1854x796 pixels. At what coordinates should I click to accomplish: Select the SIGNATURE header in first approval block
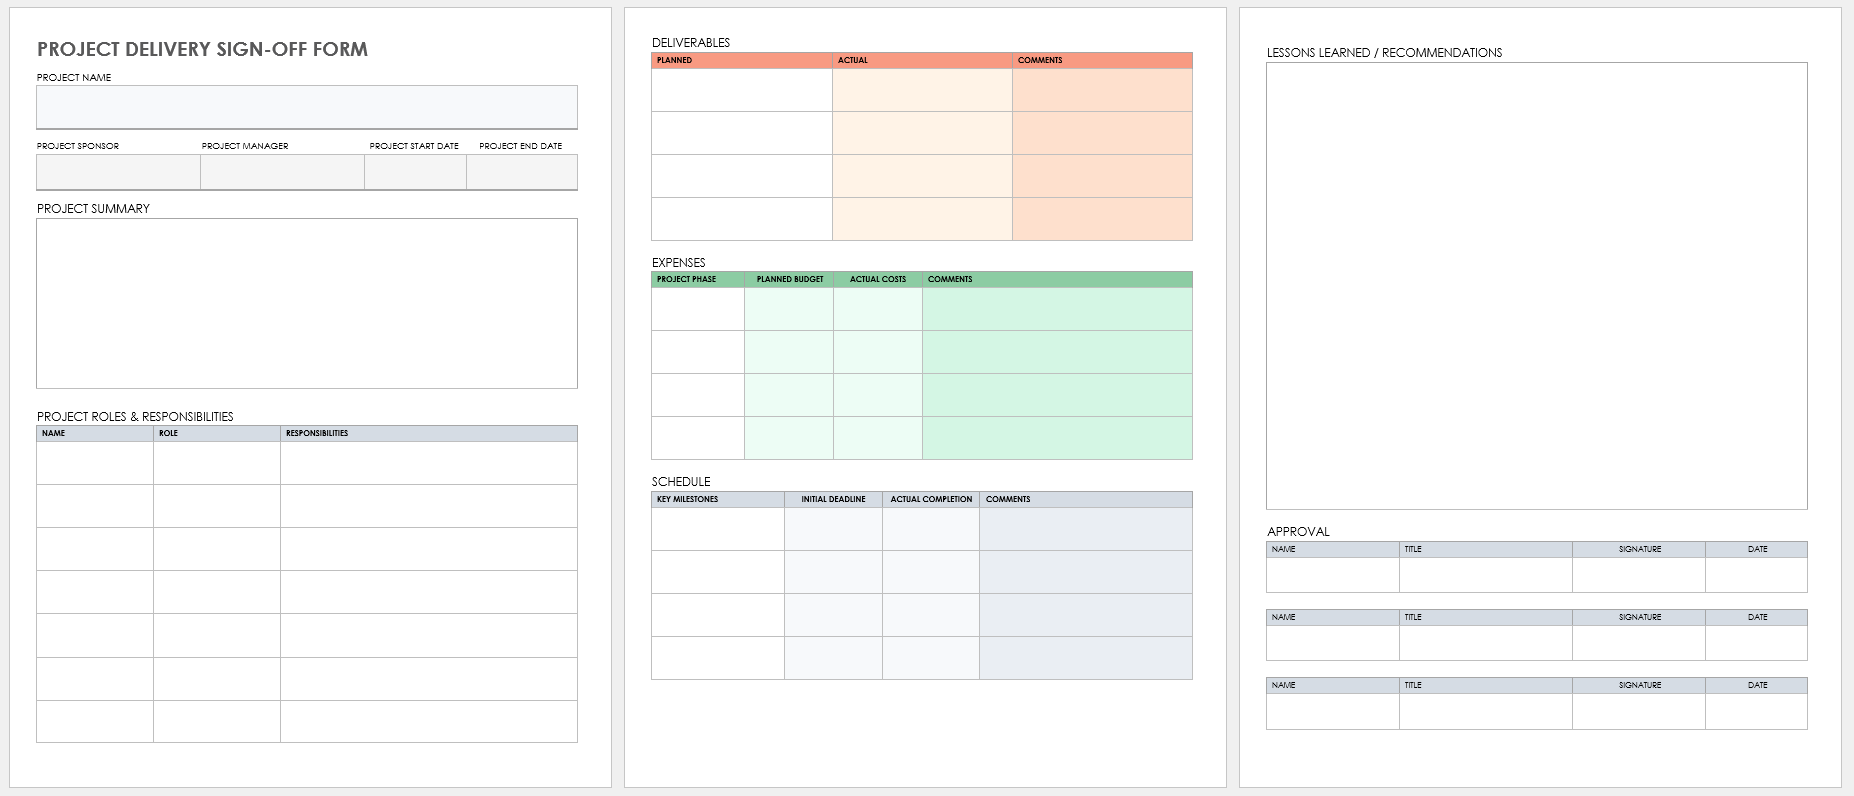1640,549
